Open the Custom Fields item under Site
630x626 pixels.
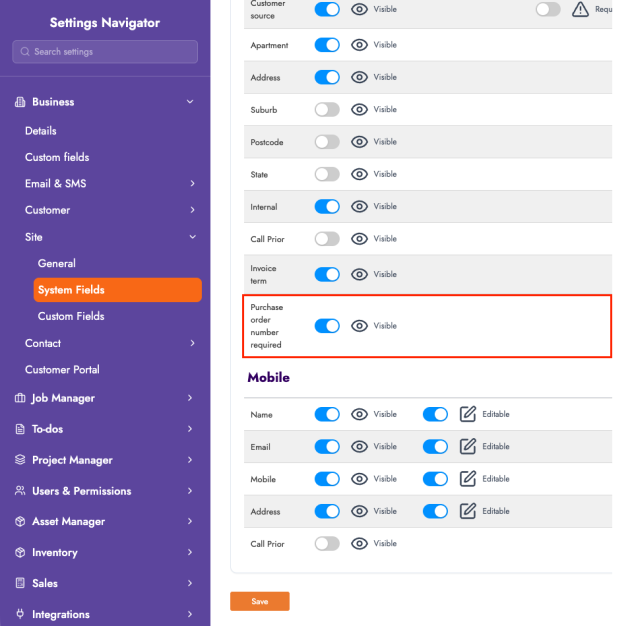tap(71, 316)
